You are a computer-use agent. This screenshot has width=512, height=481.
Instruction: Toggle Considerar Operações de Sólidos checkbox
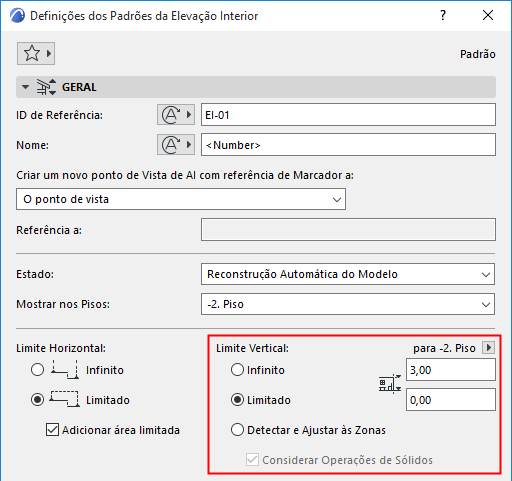[252, 460]
